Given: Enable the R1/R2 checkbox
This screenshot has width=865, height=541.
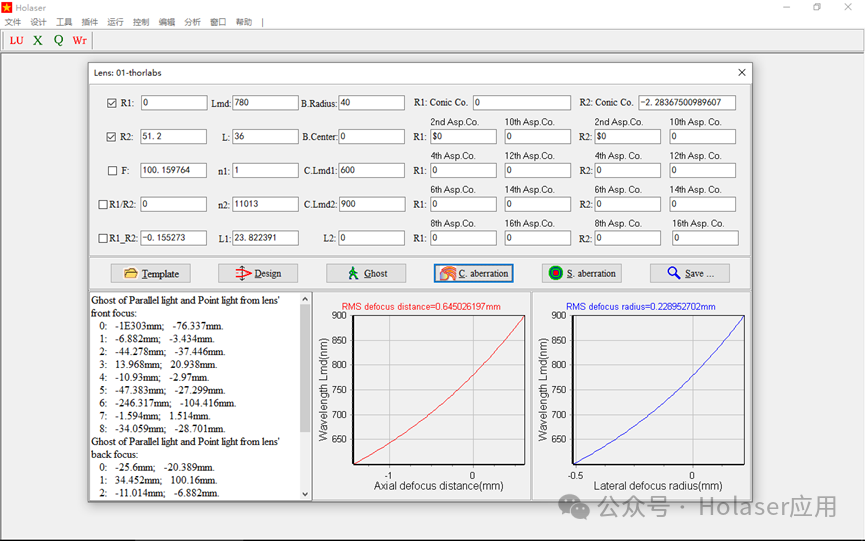Looking at the screenshot, I should [103, 205].
